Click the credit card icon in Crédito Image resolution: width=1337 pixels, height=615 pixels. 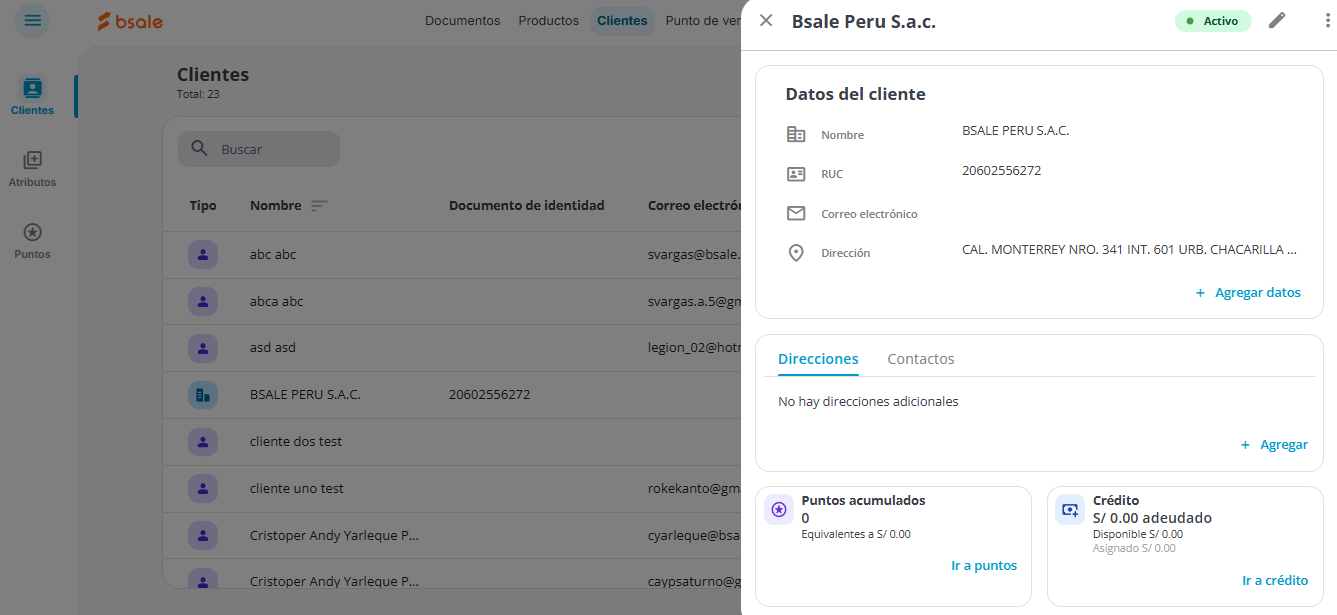[x=1070, y=509]
